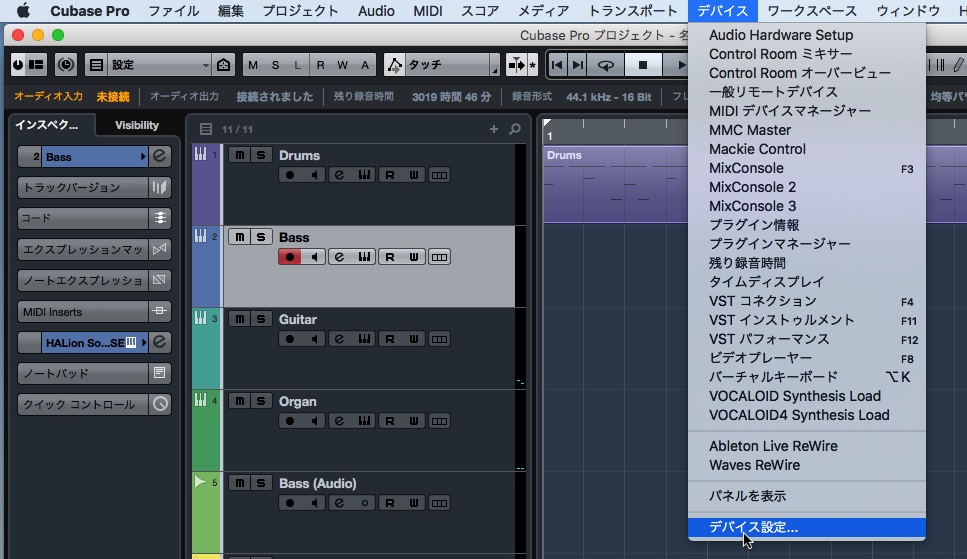Screen dimensions: 967x559
Task: Switch to the Visibility tab
Action: pos(137,125)
